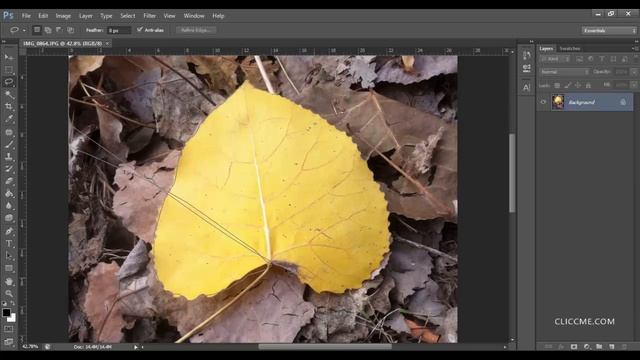Collapse the right panels double arrow
640x360 pixels.
coord(636,42)
